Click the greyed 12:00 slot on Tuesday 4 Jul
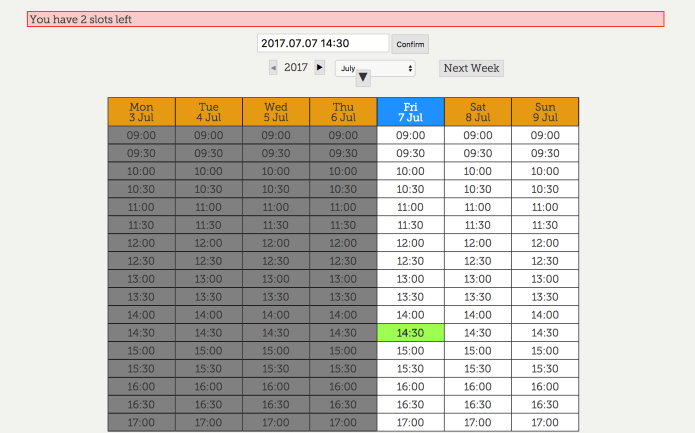 coord(209,243)
